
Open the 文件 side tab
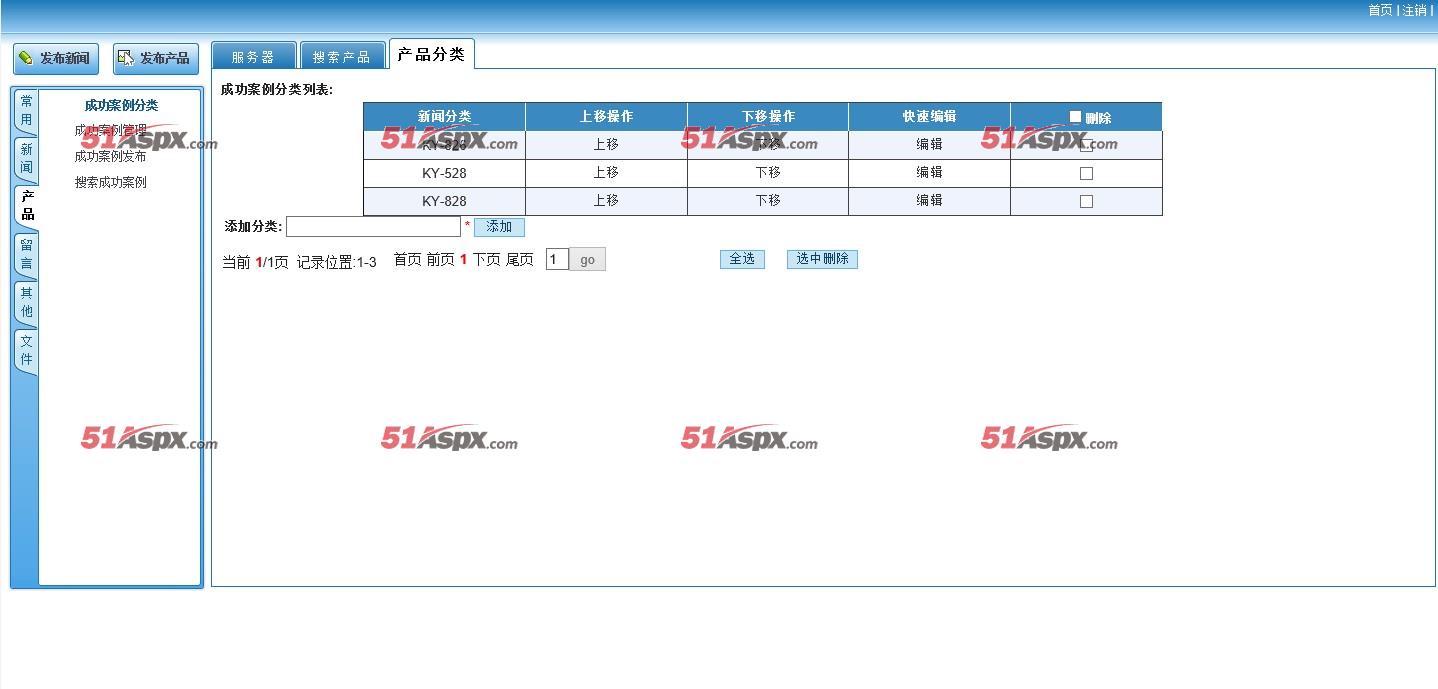(x=26, y=350)
